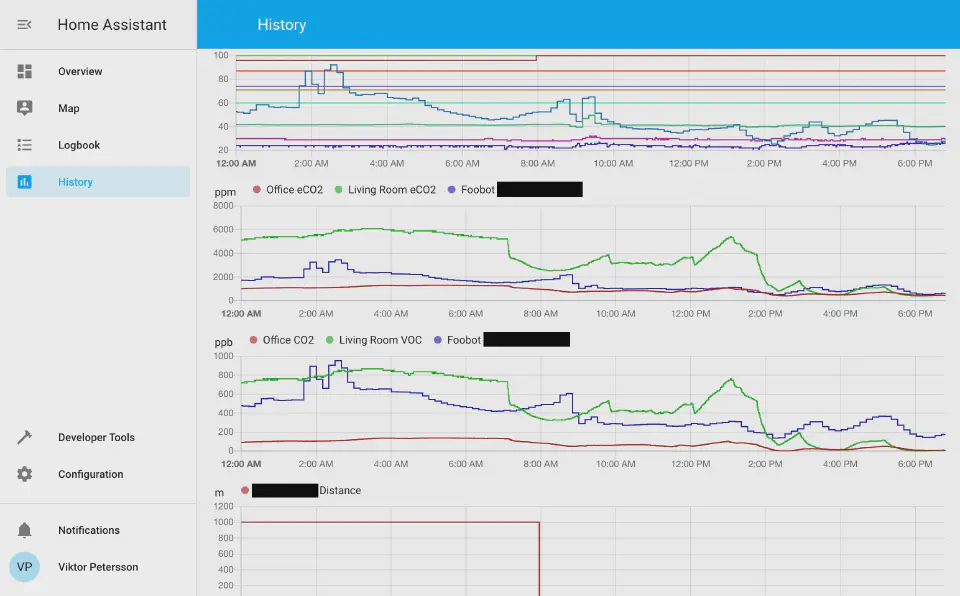The height and width of the screenshot is (596, 960).
Task: Select the Configuration menu item
Action: [90, 475]
